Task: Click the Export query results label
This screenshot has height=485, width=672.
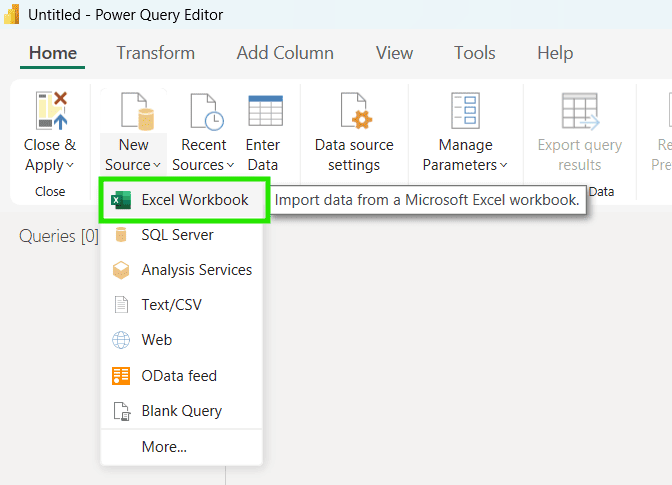Action: tap(579, 155)
